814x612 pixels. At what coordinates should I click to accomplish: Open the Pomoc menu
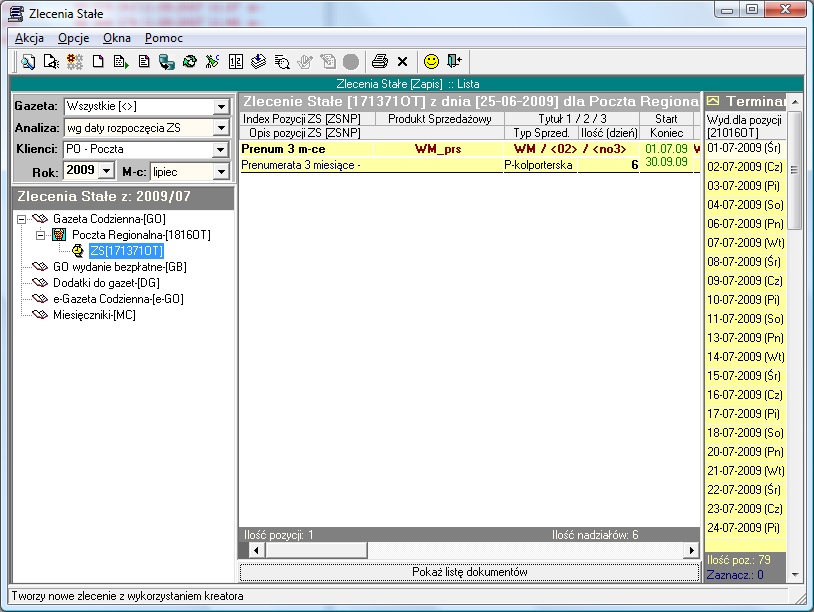tap(164, 38)
